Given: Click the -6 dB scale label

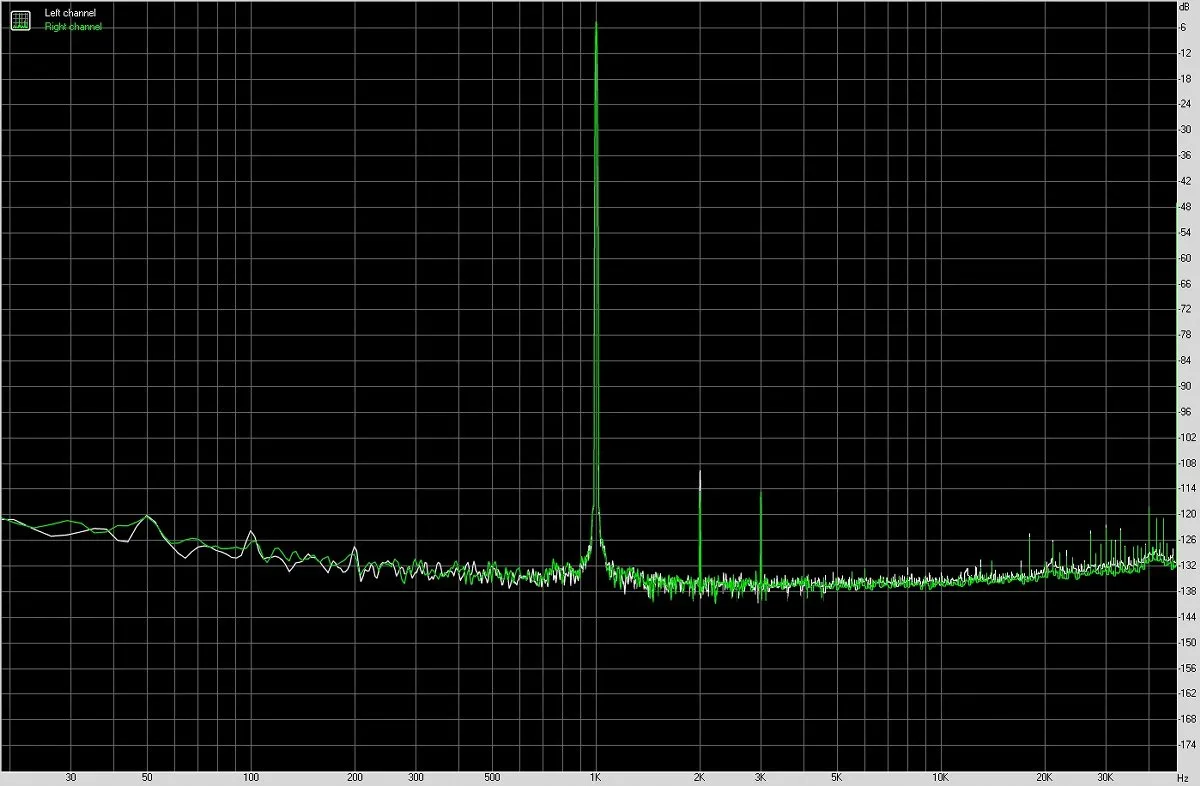Looking at the screenshot, I should pyautogui.click(x=1184, y=27).
